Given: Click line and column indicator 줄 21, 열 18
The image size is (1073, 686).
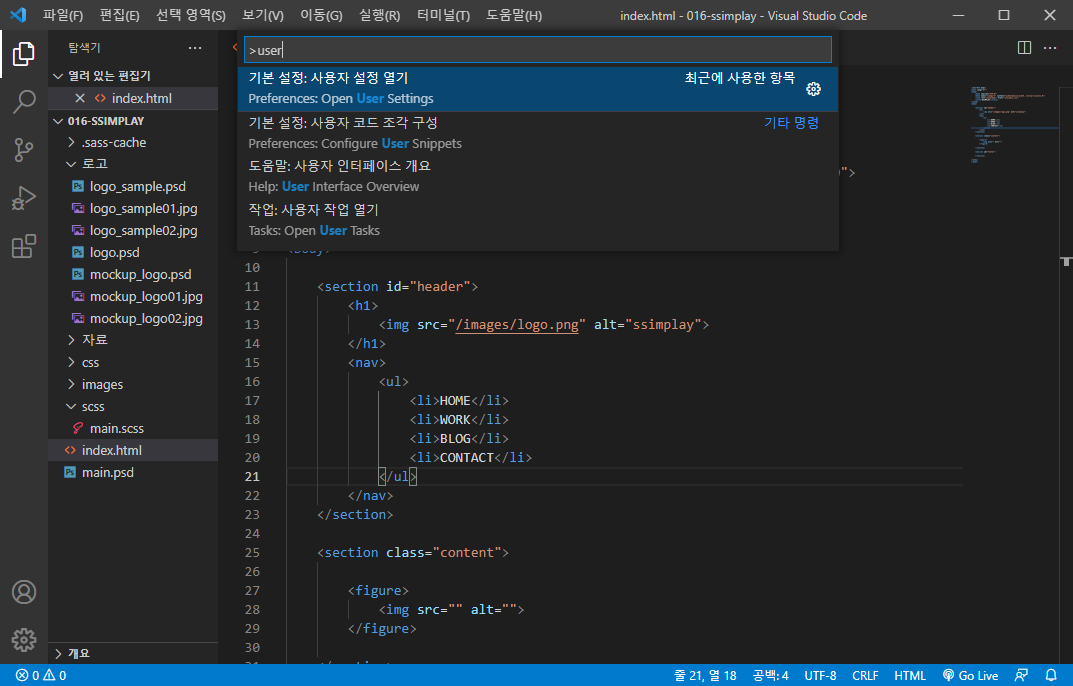Looking at the screenshot, I should click(705, 676).
